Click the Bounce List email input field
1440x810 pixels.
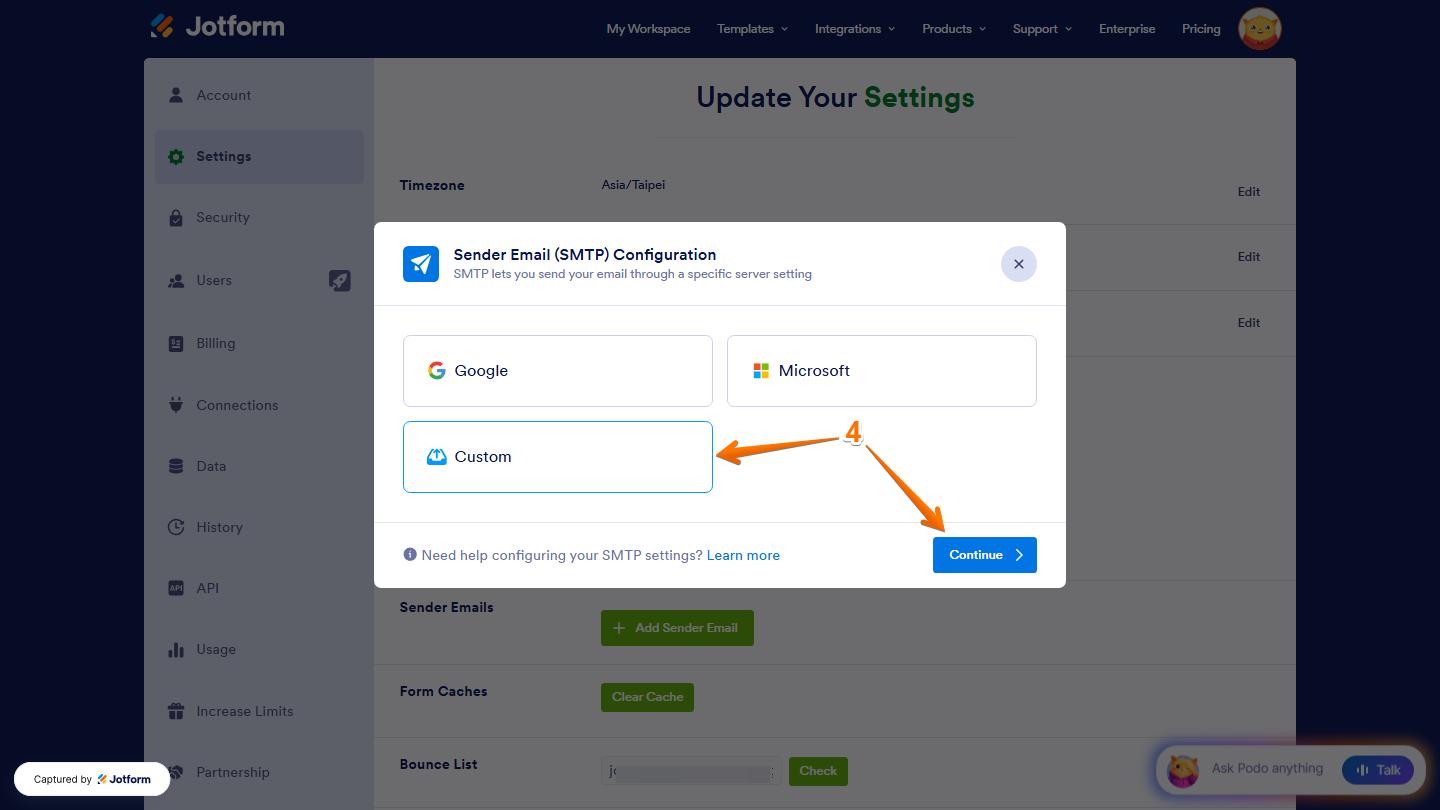(x=691, y=771)
